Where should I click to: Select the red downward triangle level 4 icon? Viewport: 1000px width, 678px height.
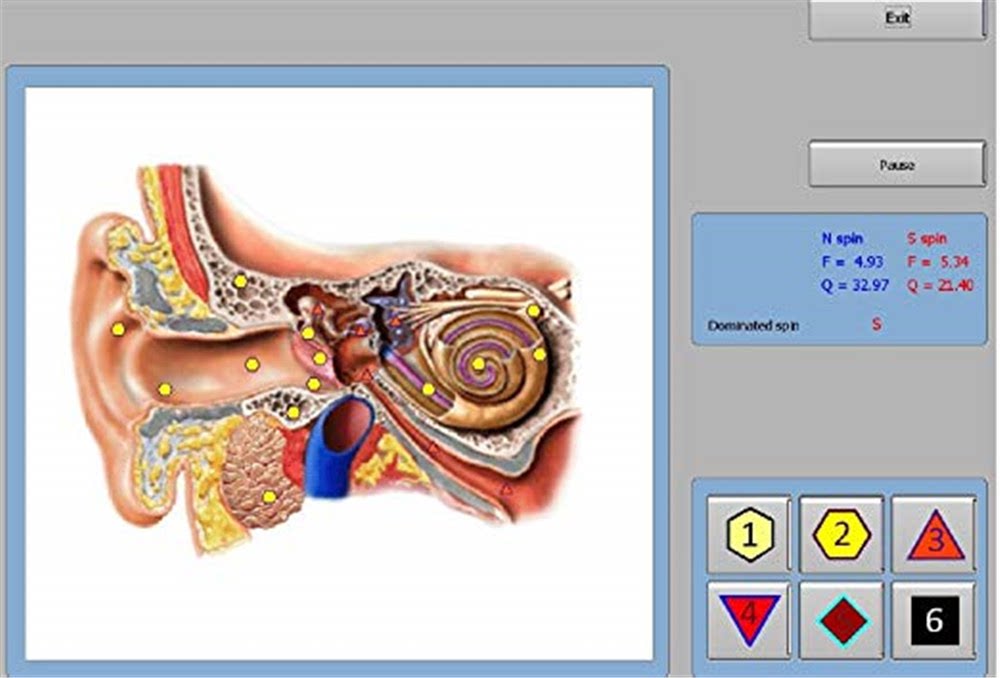[749, 619]
